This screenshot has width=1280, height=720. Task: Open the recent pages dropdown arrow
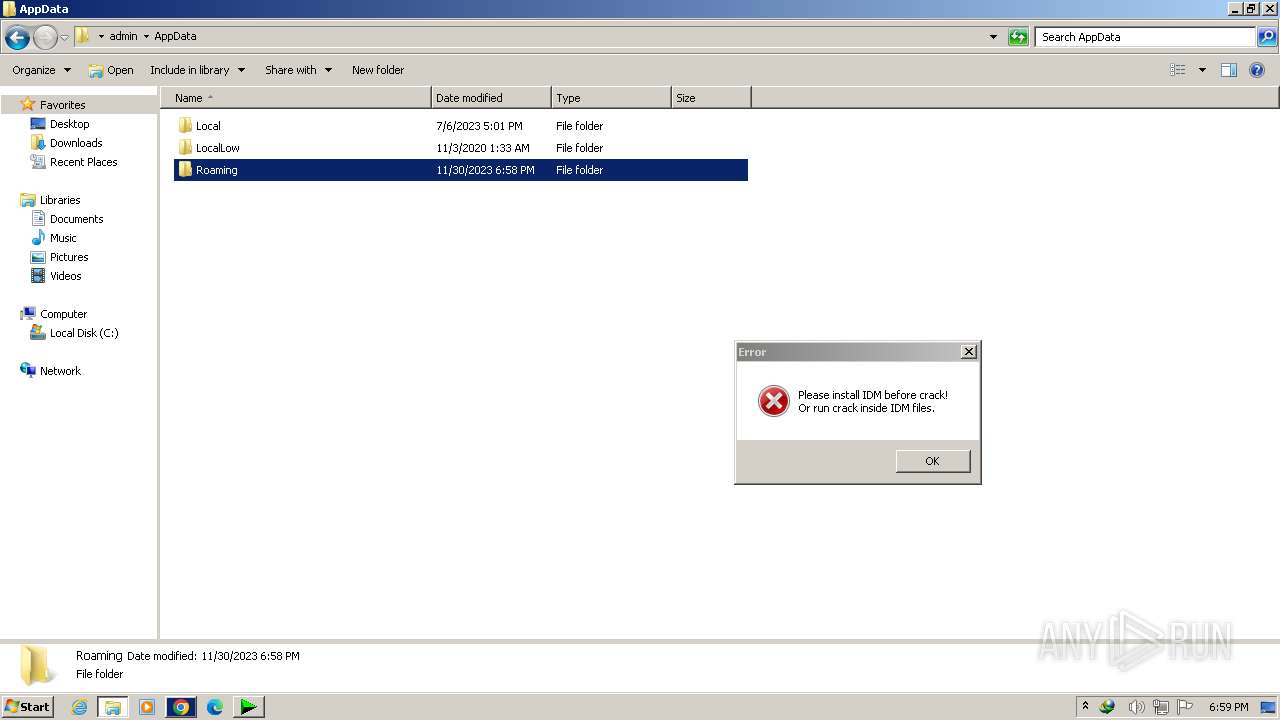(x=65, y=38)
